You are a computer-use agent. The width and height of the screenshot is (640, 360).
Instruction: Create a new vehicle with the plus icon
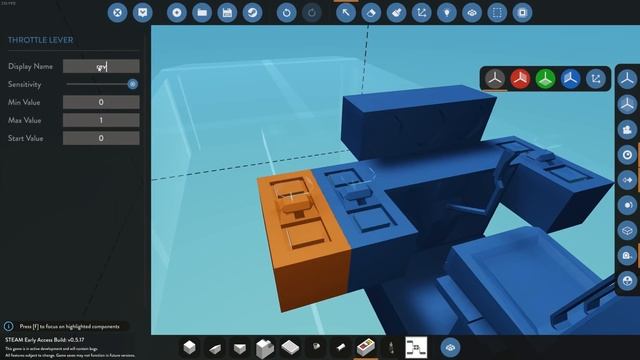(177, 13)
